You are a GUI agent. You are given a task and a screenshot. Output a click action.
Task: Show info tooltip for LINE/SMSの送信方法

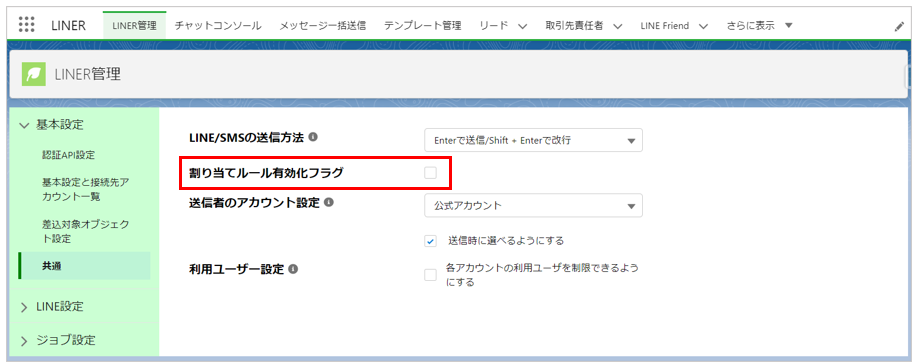(313, 137)
